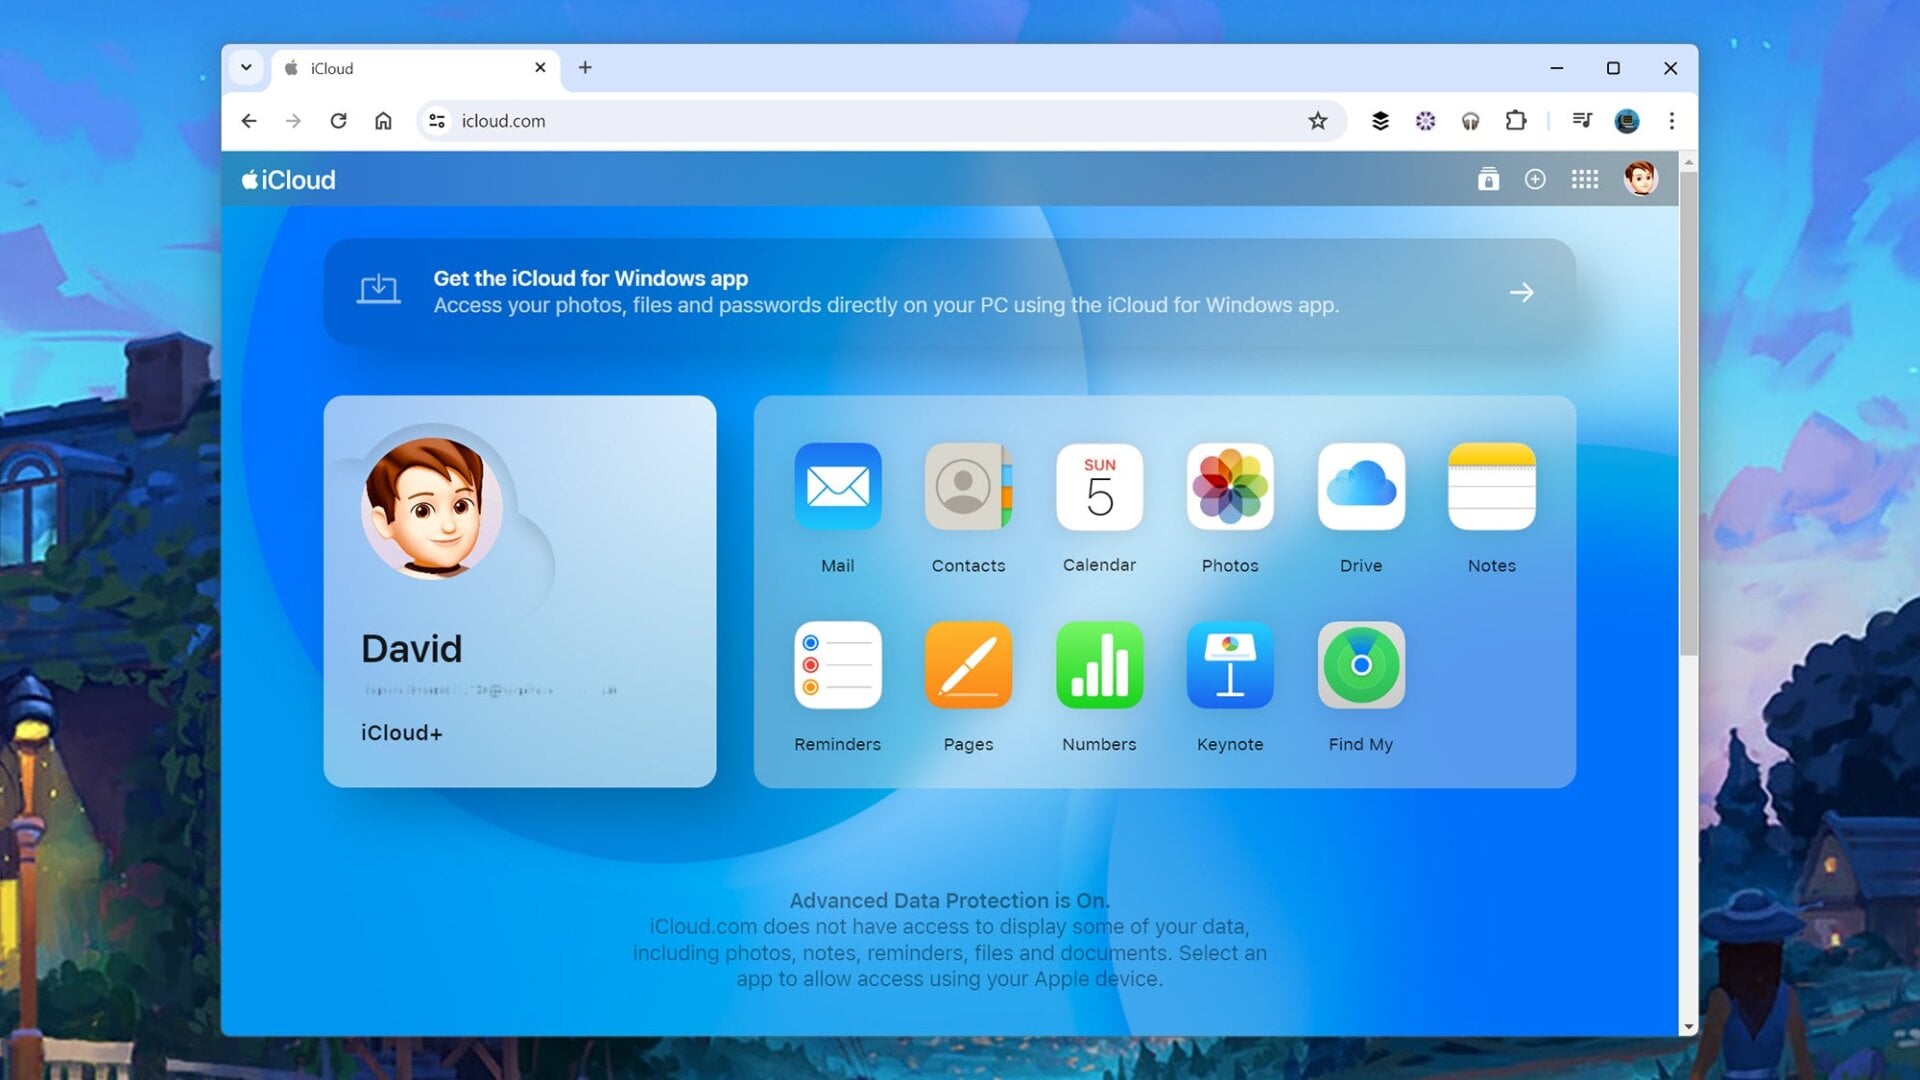Open the Photos app

click(x=1229, y=487)
